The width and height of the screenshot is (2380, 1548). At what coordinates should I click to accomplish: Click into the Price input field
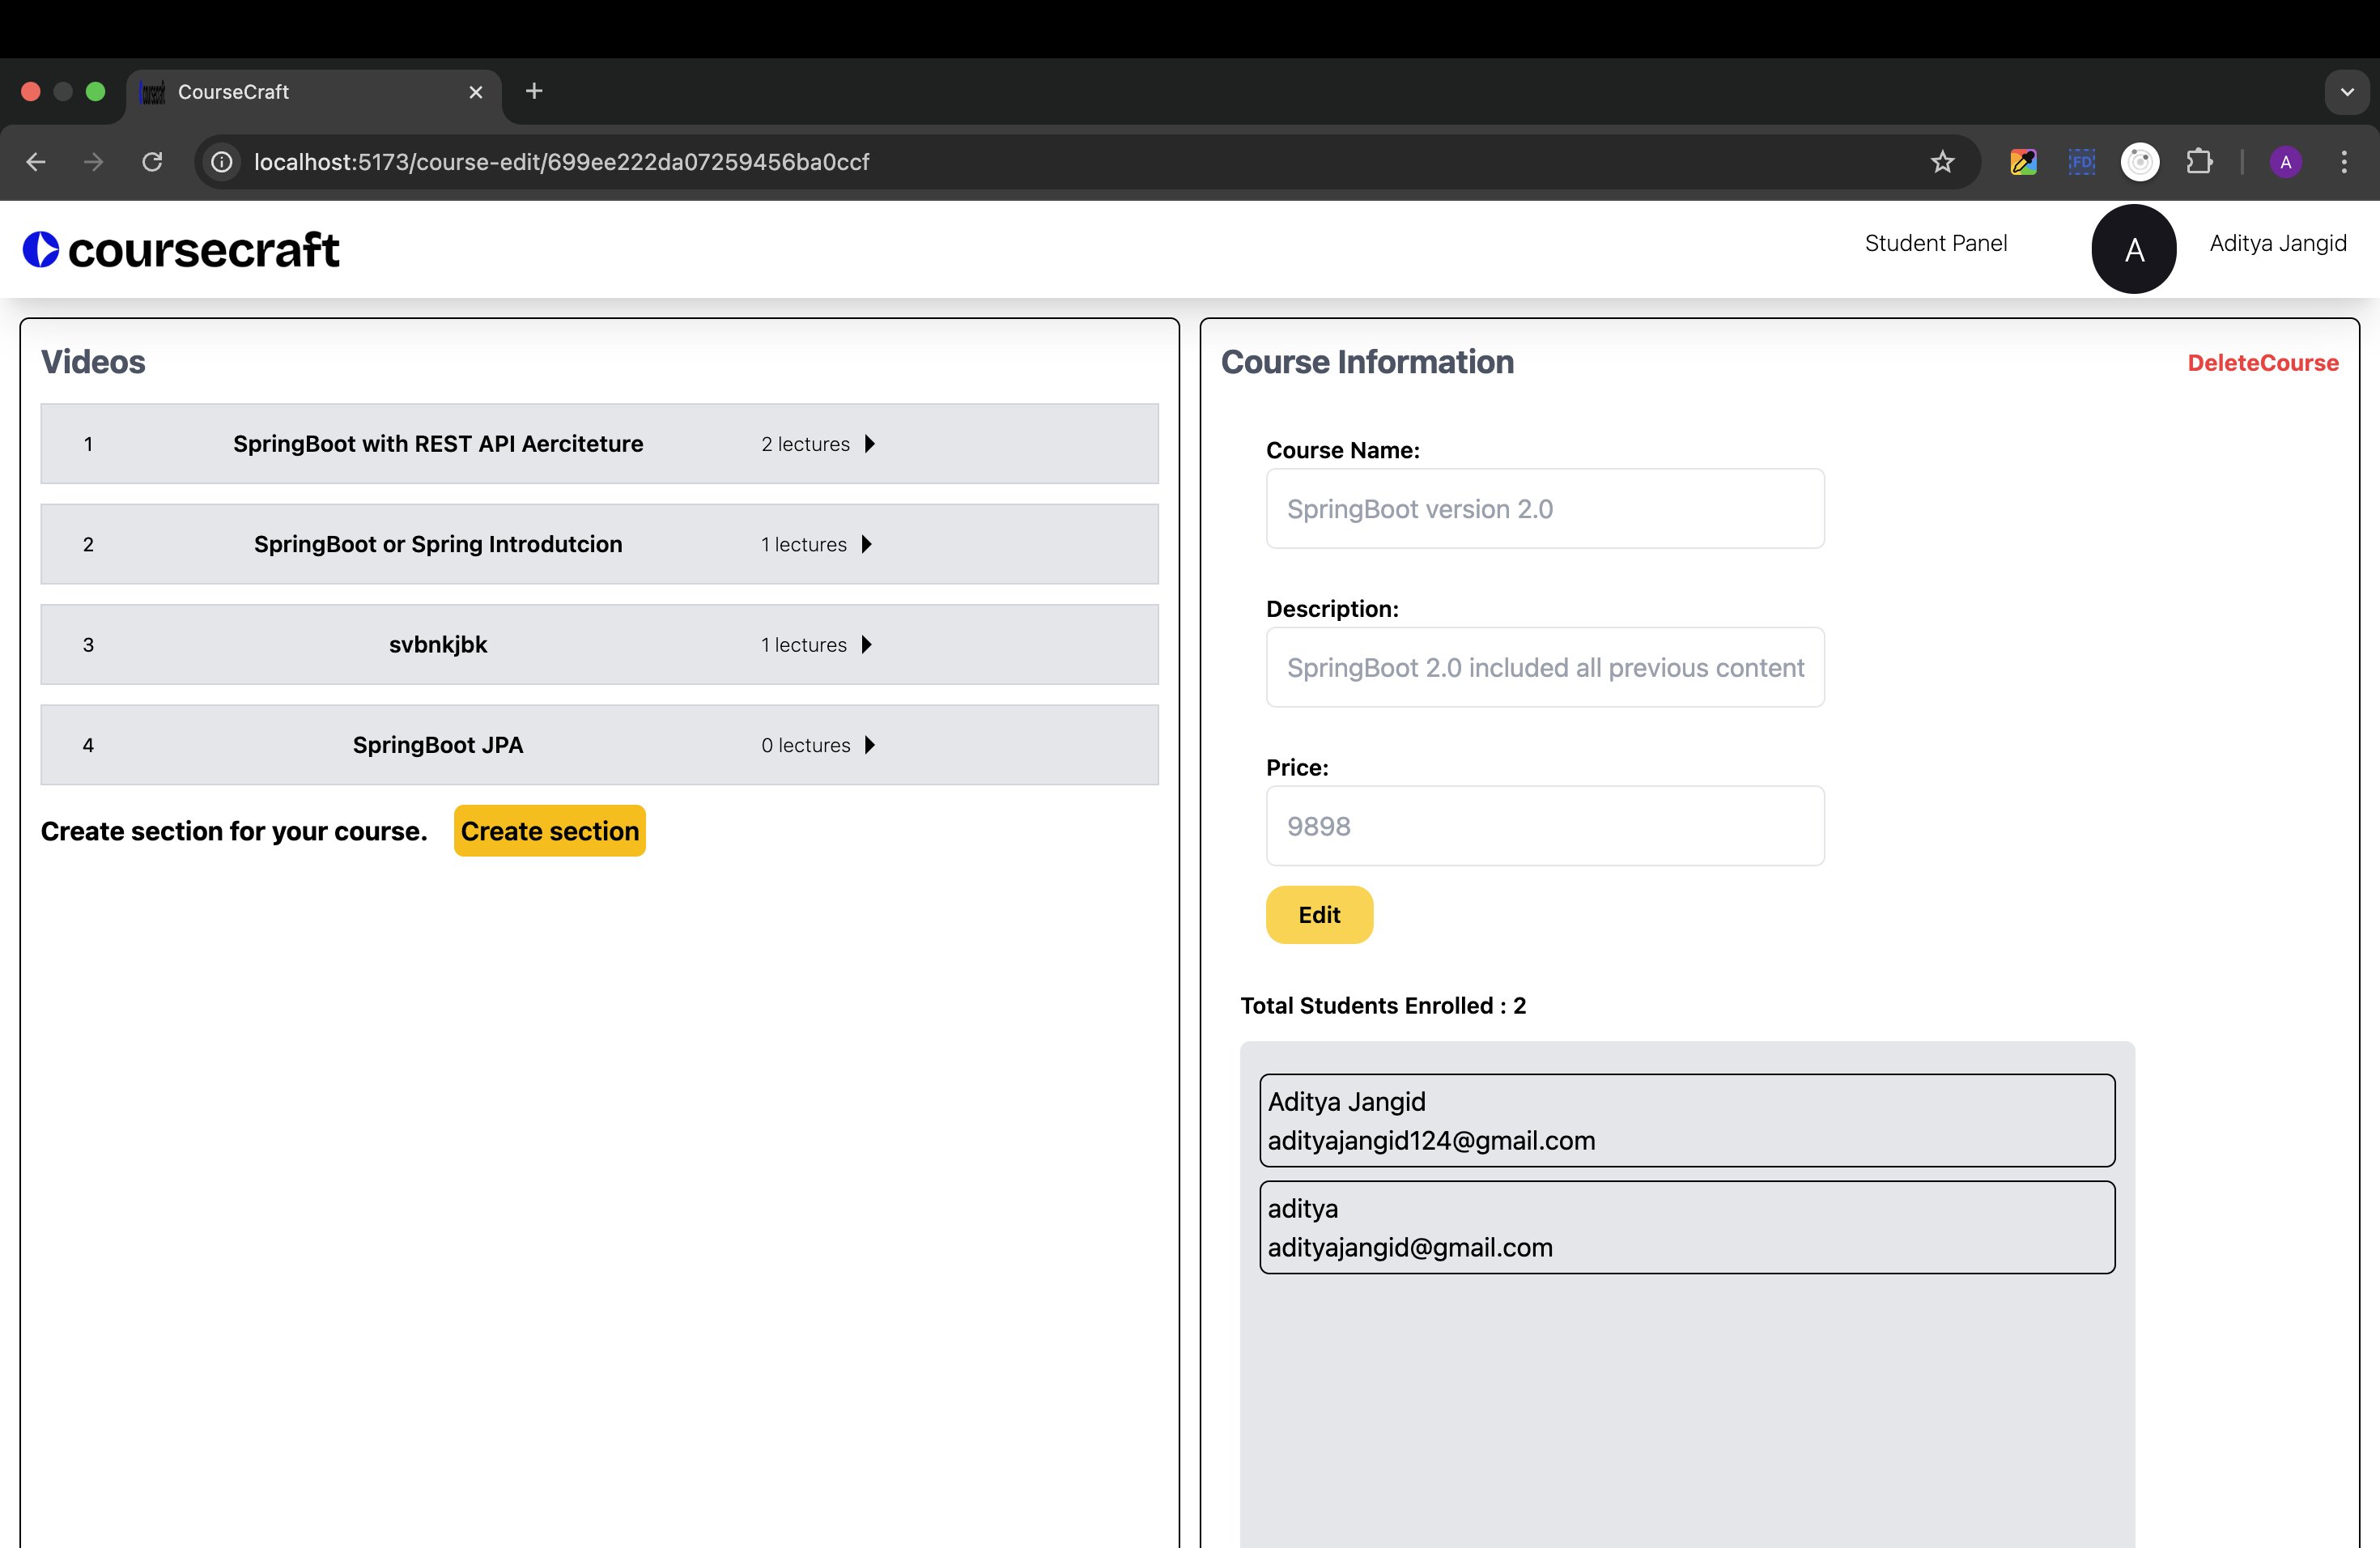1544,826
